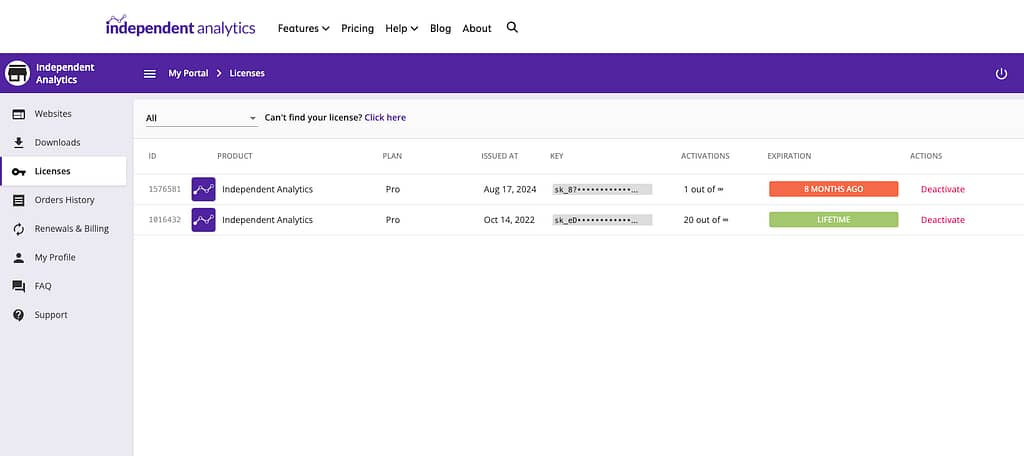The height and width of the screenshot is (456, 1024).
Task: Click the Support question mark icon
Action: tap(18, 315)
